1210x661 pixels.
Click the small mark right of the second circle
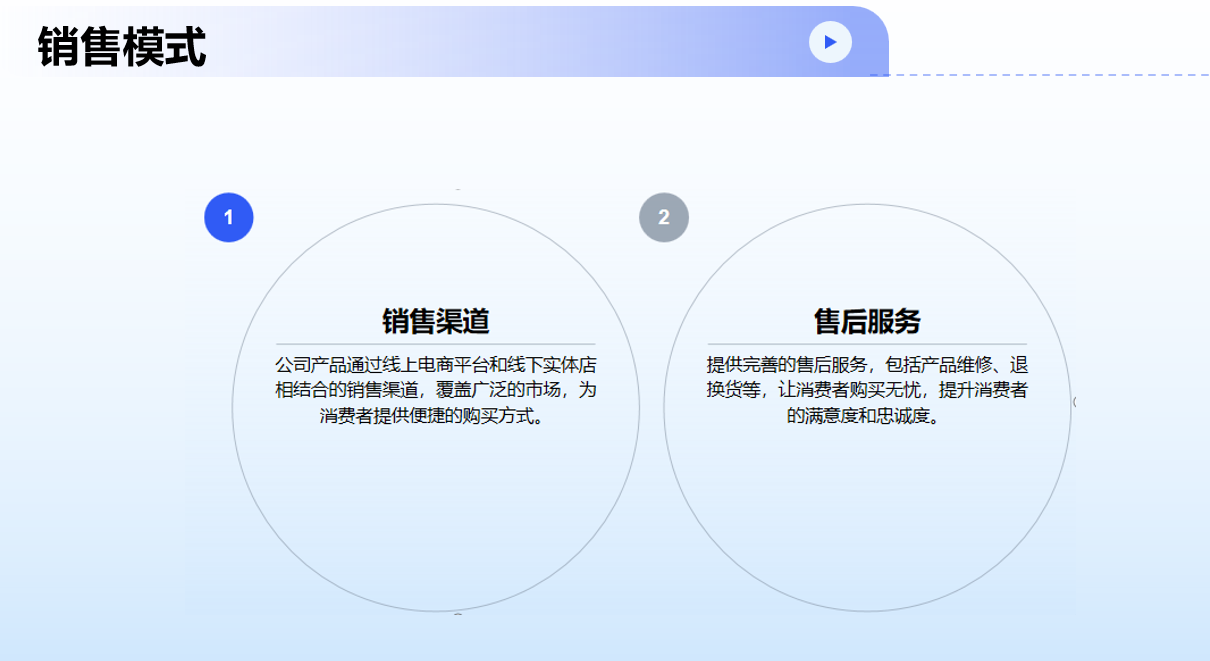(x=1075, y=402)
